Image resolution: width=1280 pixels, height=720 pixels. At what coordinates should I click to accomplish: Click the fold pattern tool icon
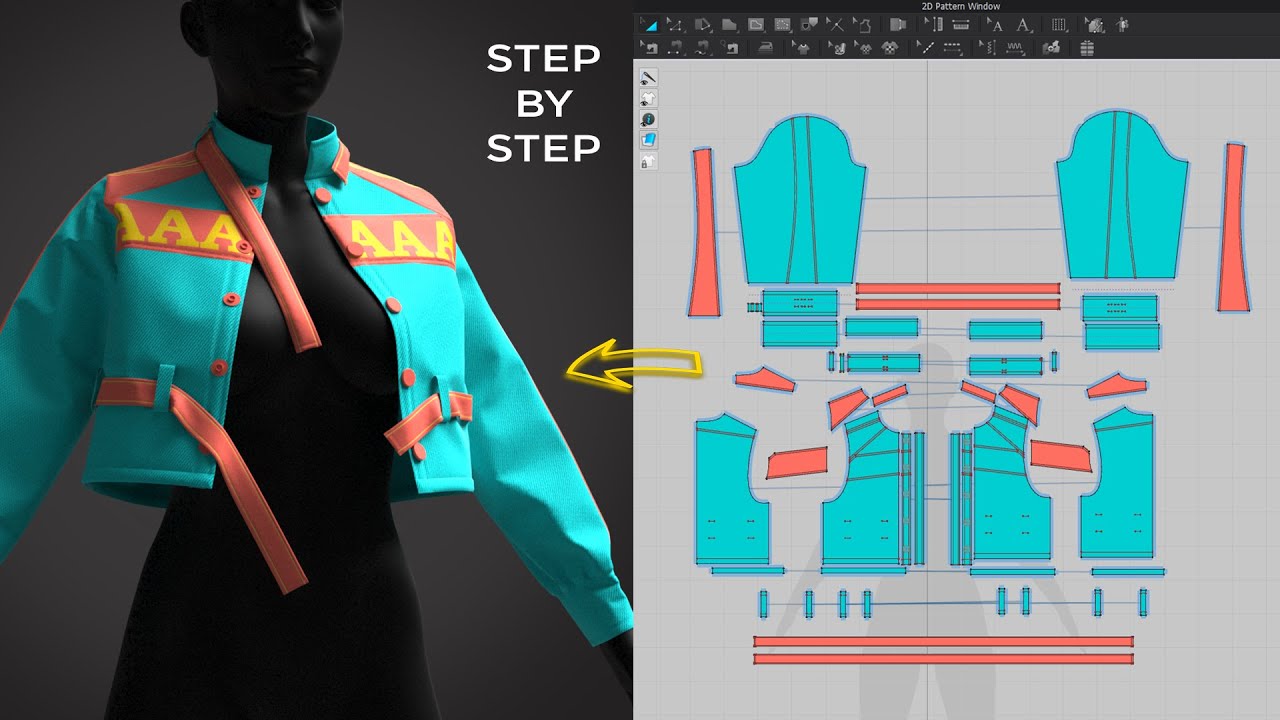tap(898, 25)
